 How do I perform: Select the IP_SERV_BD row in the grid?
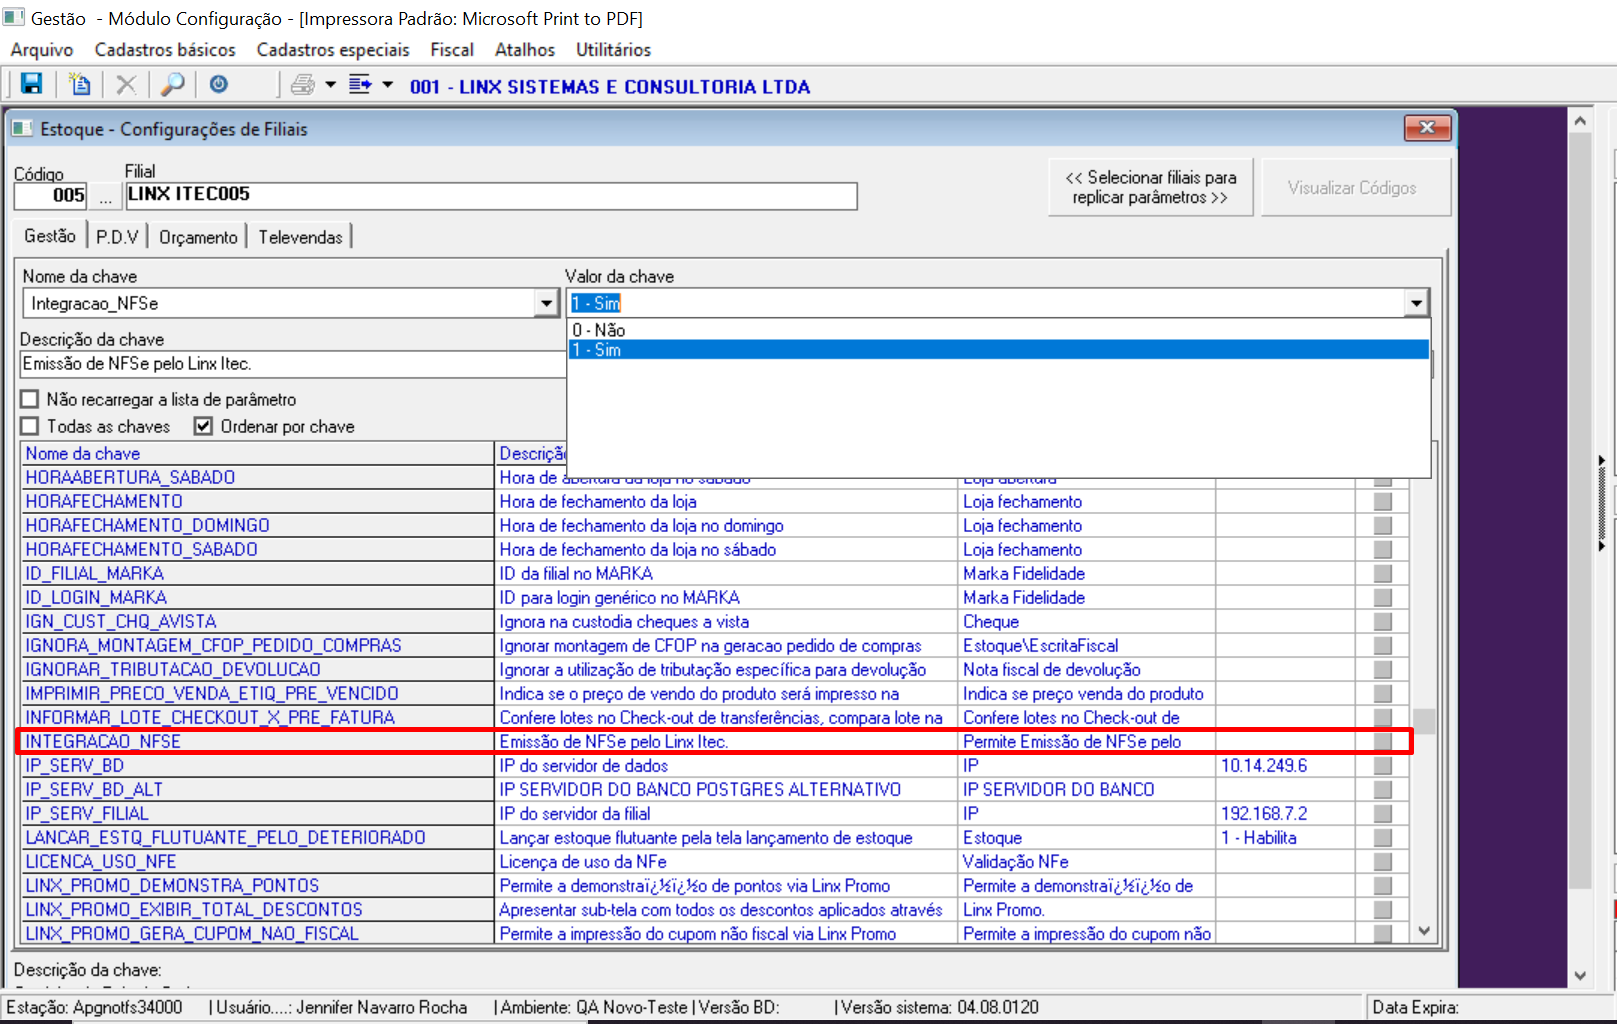(x=75, y=766)
